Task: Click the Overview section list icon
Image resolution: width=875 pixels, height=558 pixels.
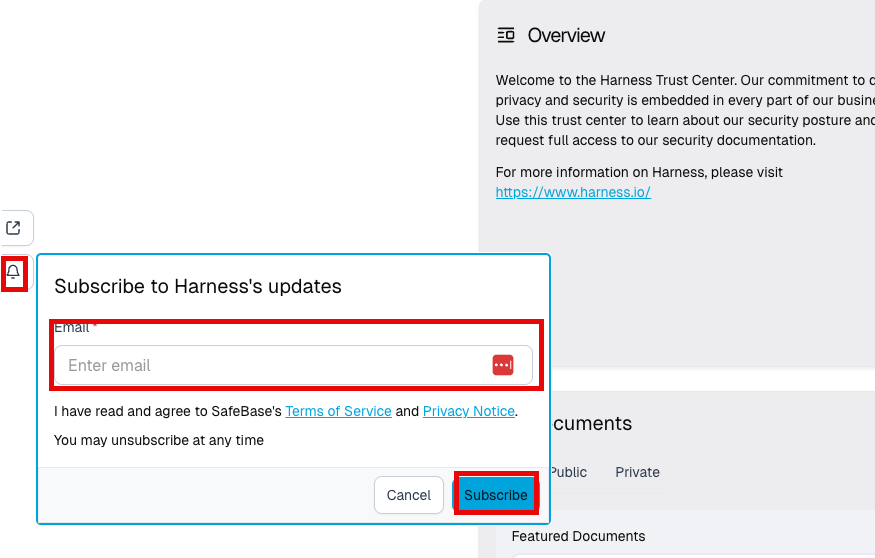Action: [x=506, y=36]
